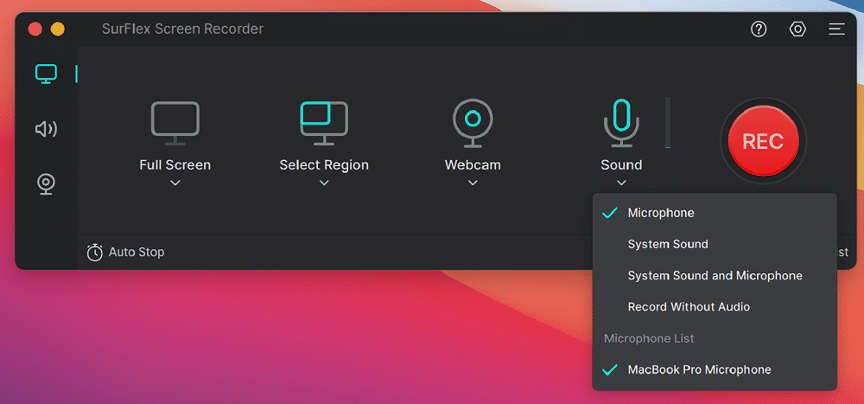Expand the Select Region dropdown chevron

[x=324, y=183]
